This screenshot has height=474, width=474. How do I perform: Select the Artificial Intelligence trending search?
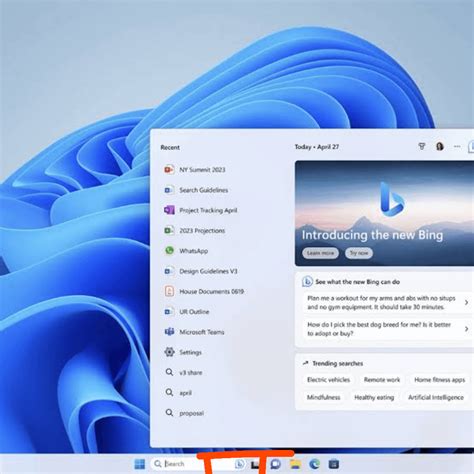436,397
